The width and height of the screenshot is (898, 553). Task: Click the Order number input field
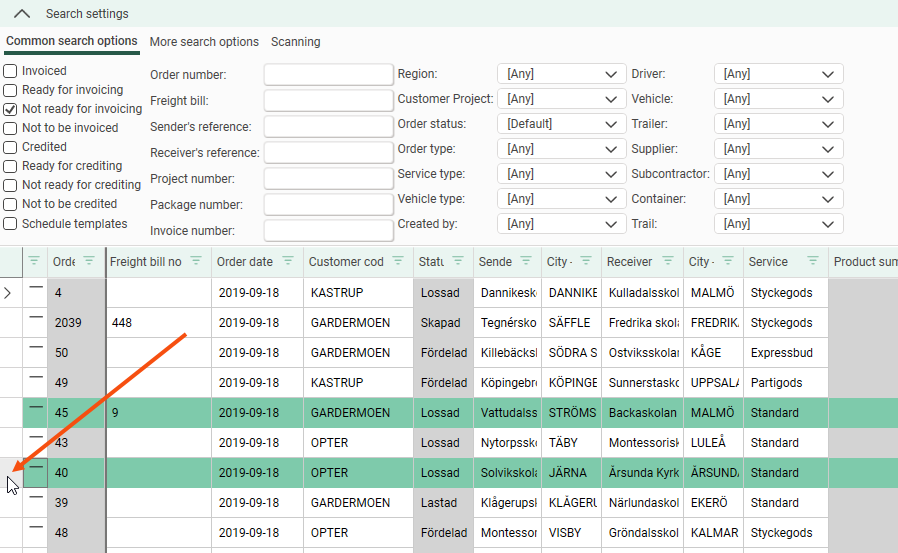click(x=328, y=75)
